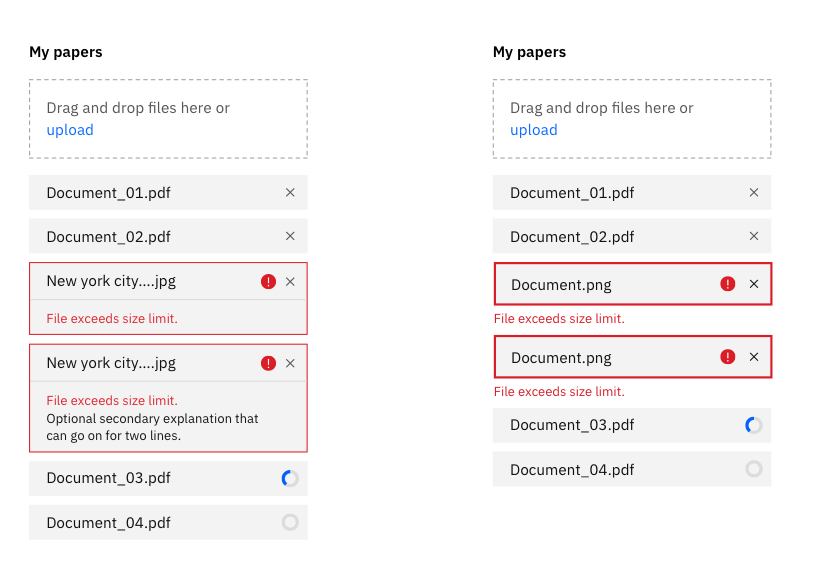The height and width of the screenshot is (580, 838).
Task: Click the loading spinner on right Document_03.pdf
Action: click(754, 425)
